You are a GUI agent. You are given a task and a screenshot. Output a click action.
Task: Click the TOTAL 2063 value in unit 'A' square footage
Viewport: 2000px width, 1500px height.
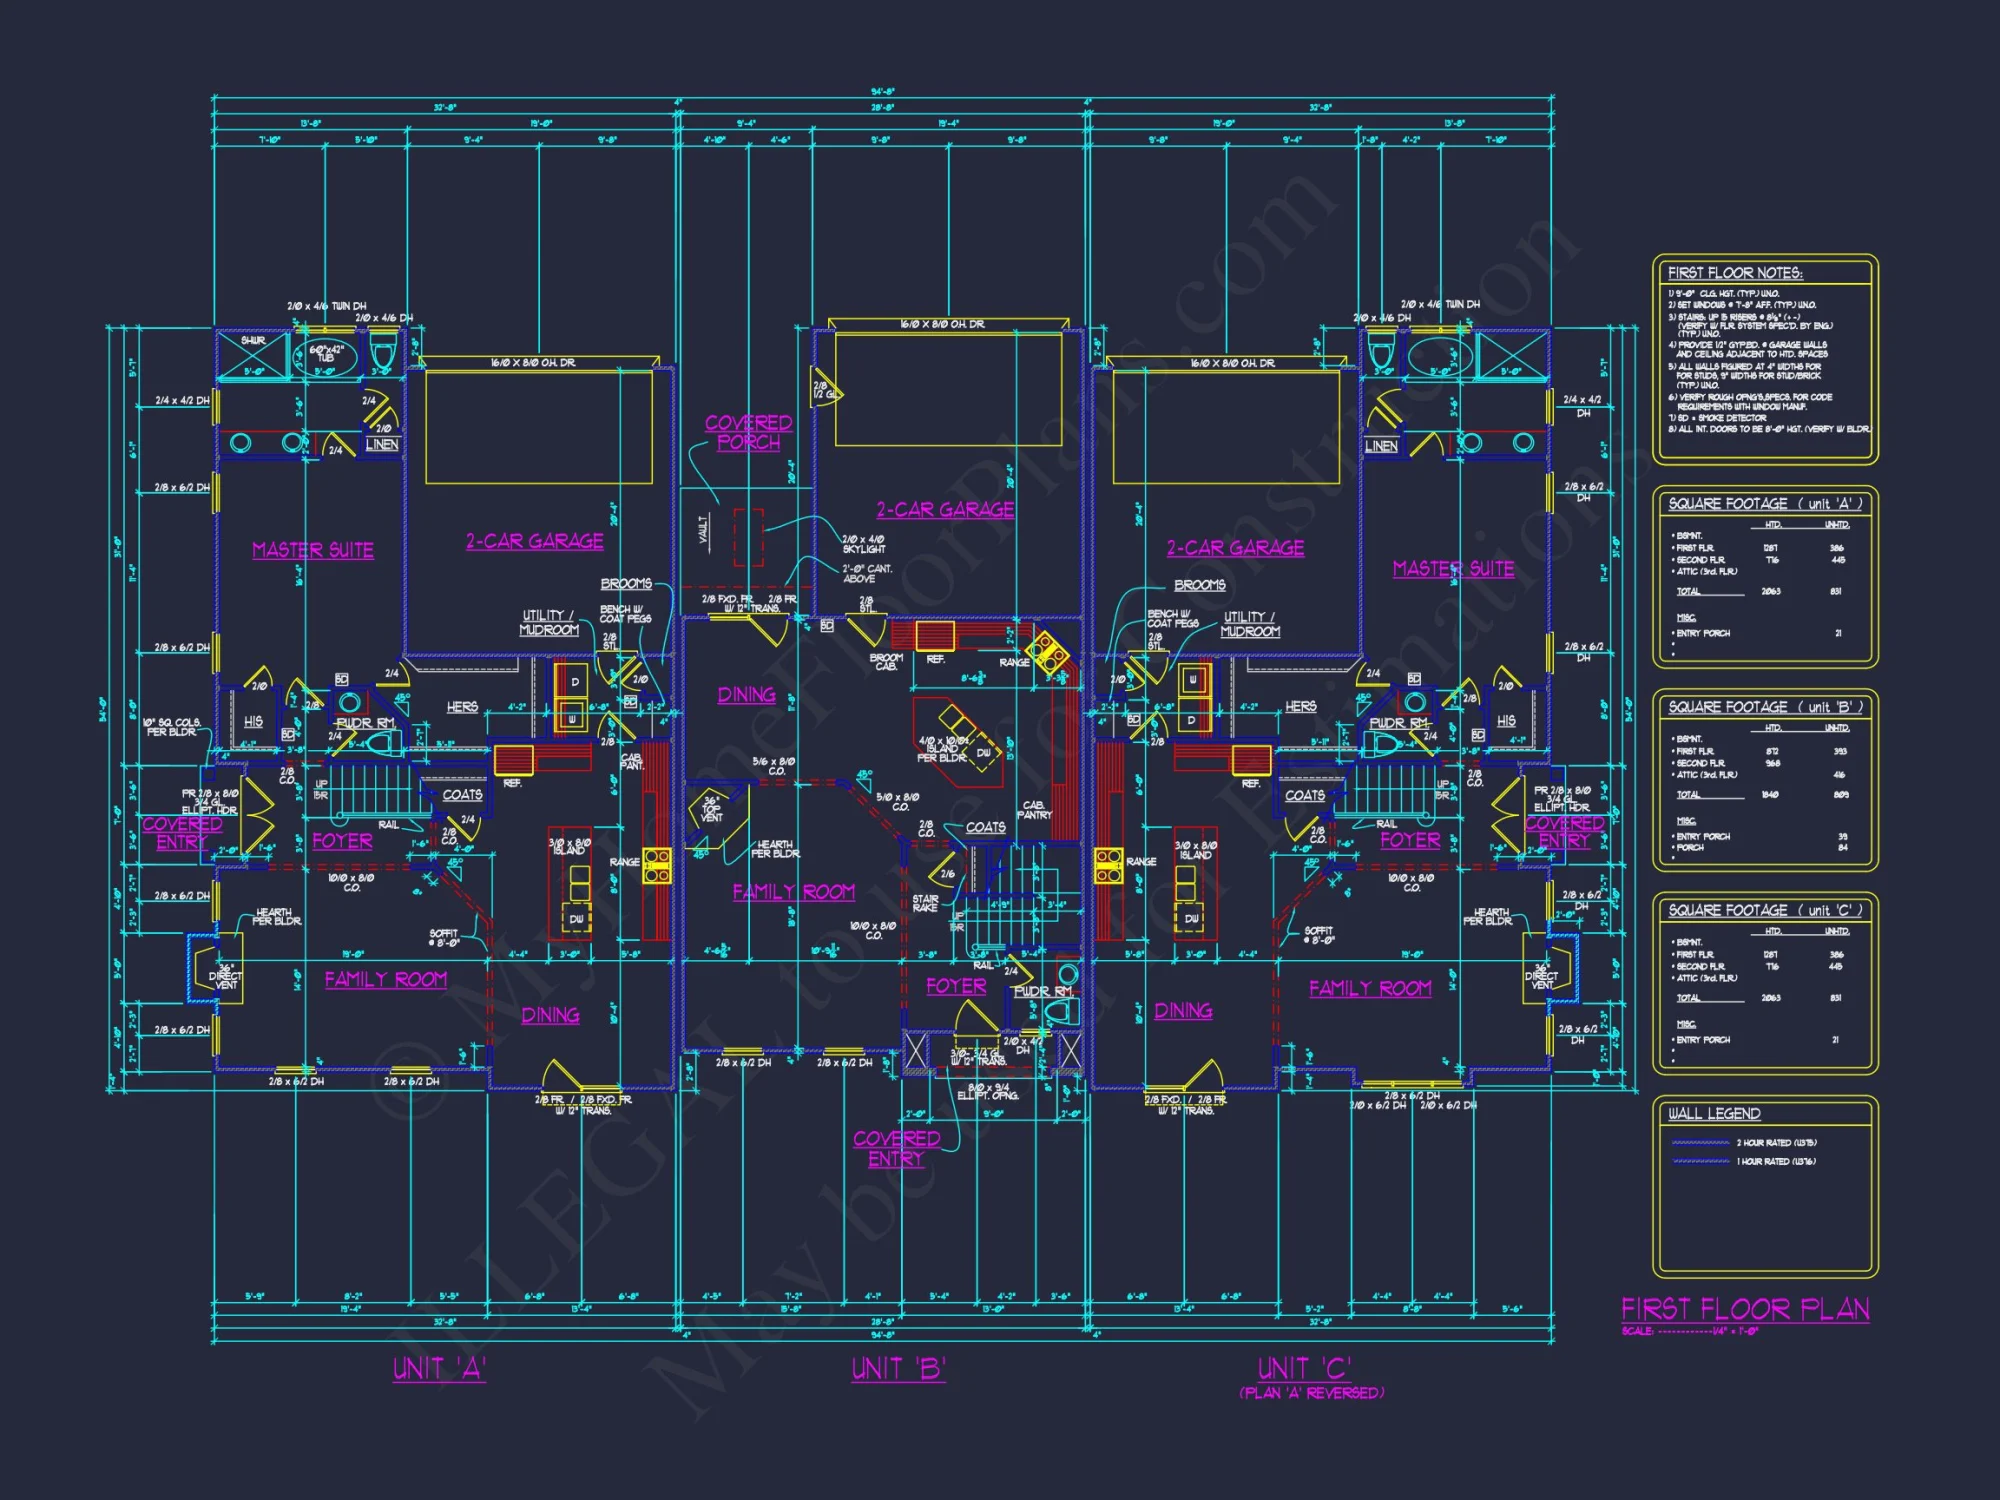point(1771,591)
